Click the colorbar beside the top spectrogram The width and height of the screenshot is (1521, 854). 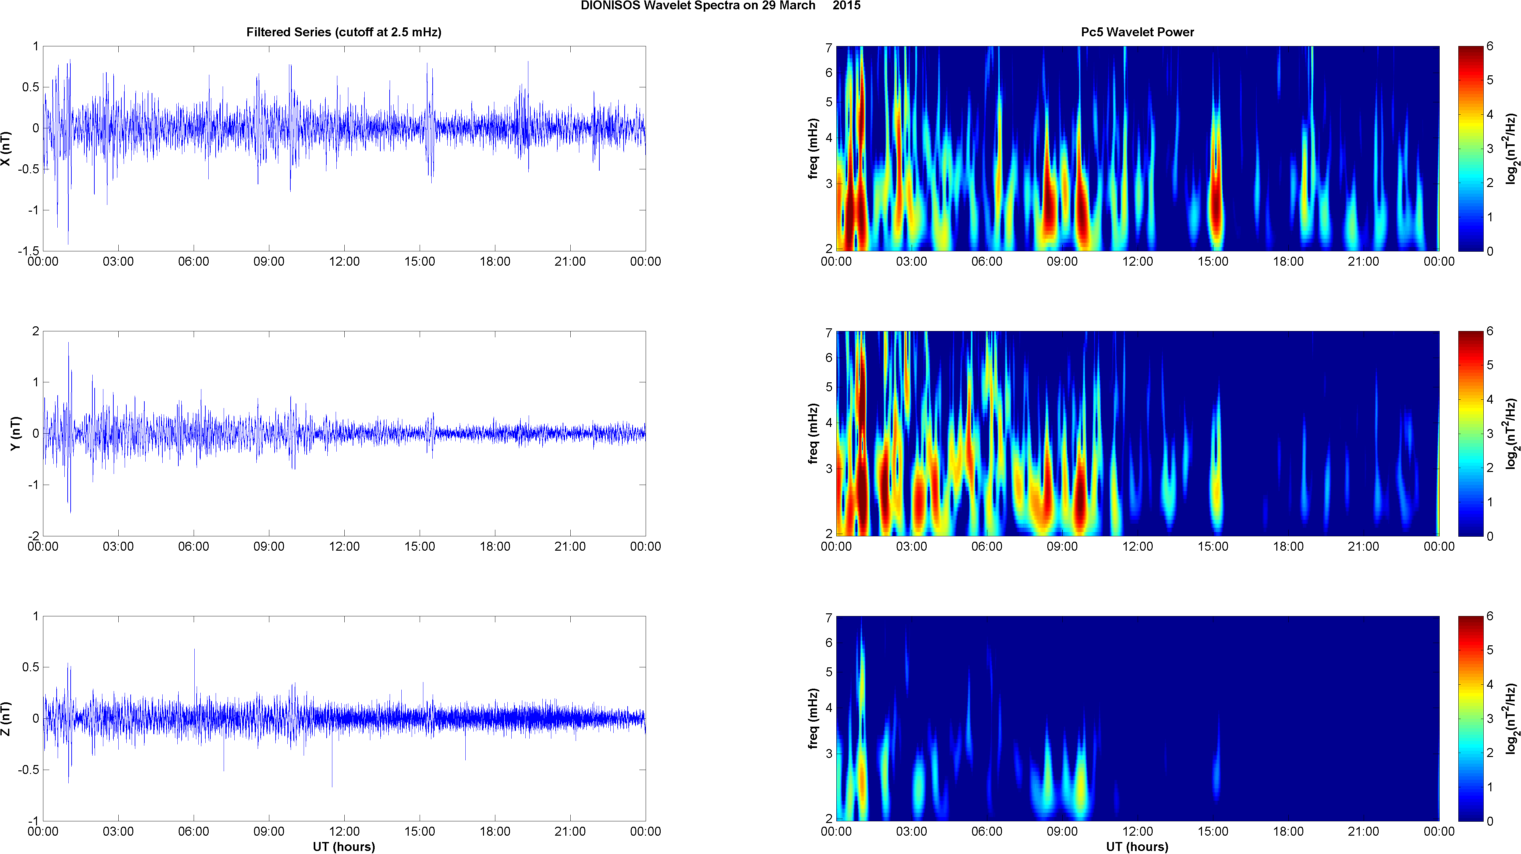tap(1470, 148)
